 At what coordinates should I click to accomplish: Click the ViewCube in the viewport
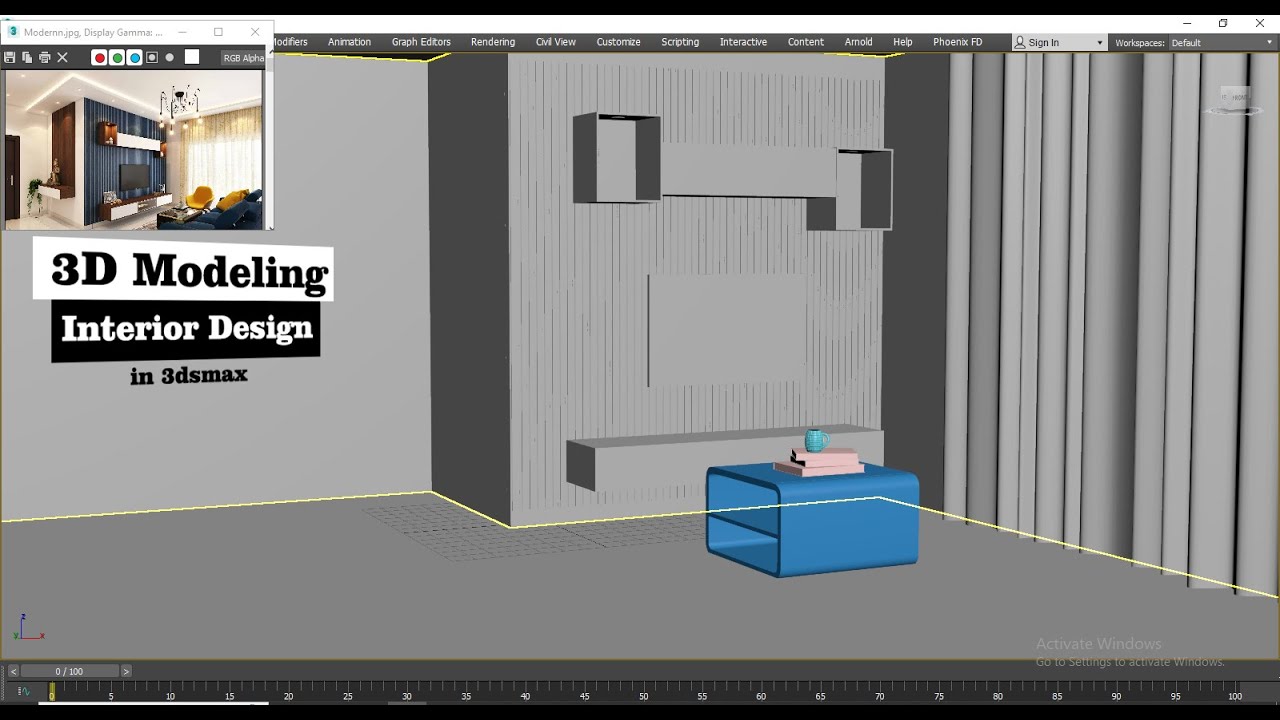click(x=1235, y=99)
